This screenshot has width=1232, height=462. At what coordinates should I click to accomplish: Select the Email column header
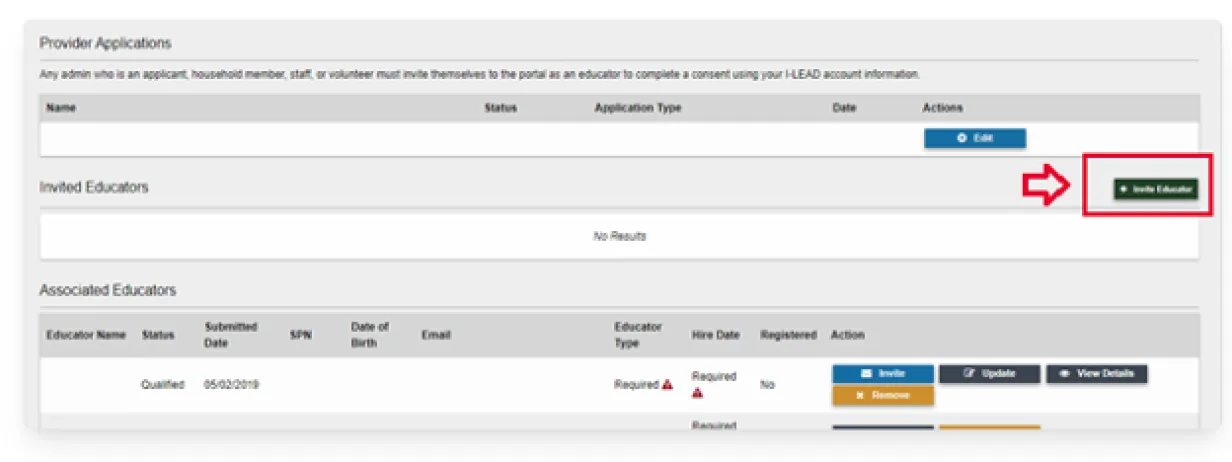coord(435,335)
